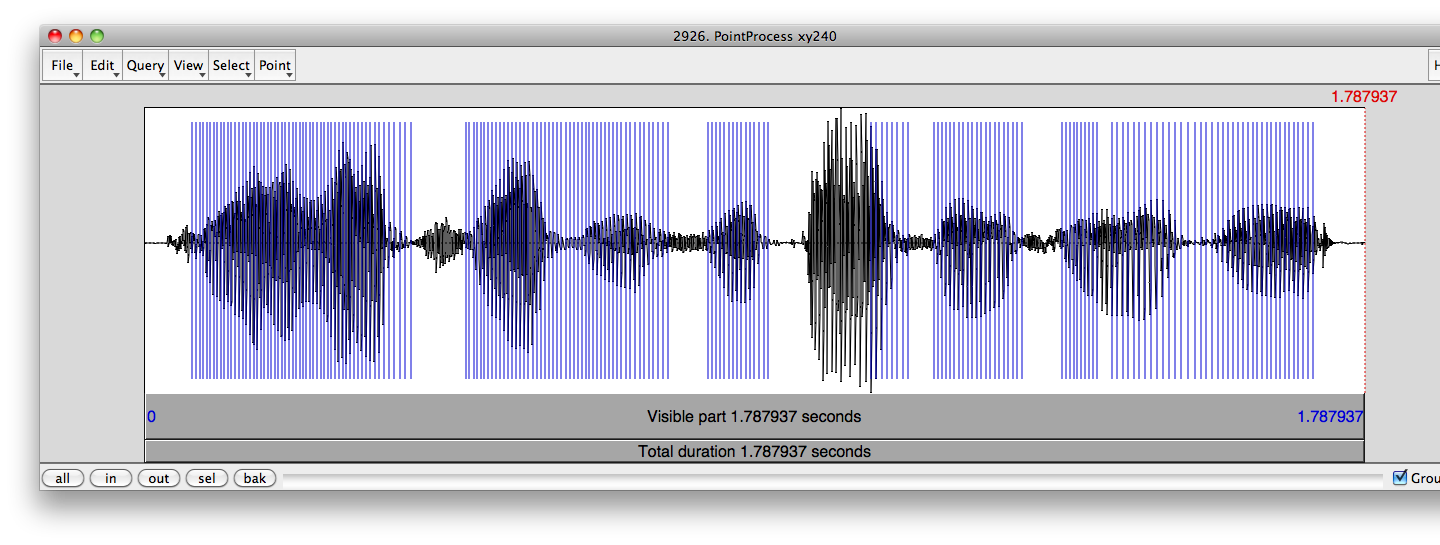Click the red 1.787937 time value
Screen dimensions: 1440x545
(x=1363, y=97)
